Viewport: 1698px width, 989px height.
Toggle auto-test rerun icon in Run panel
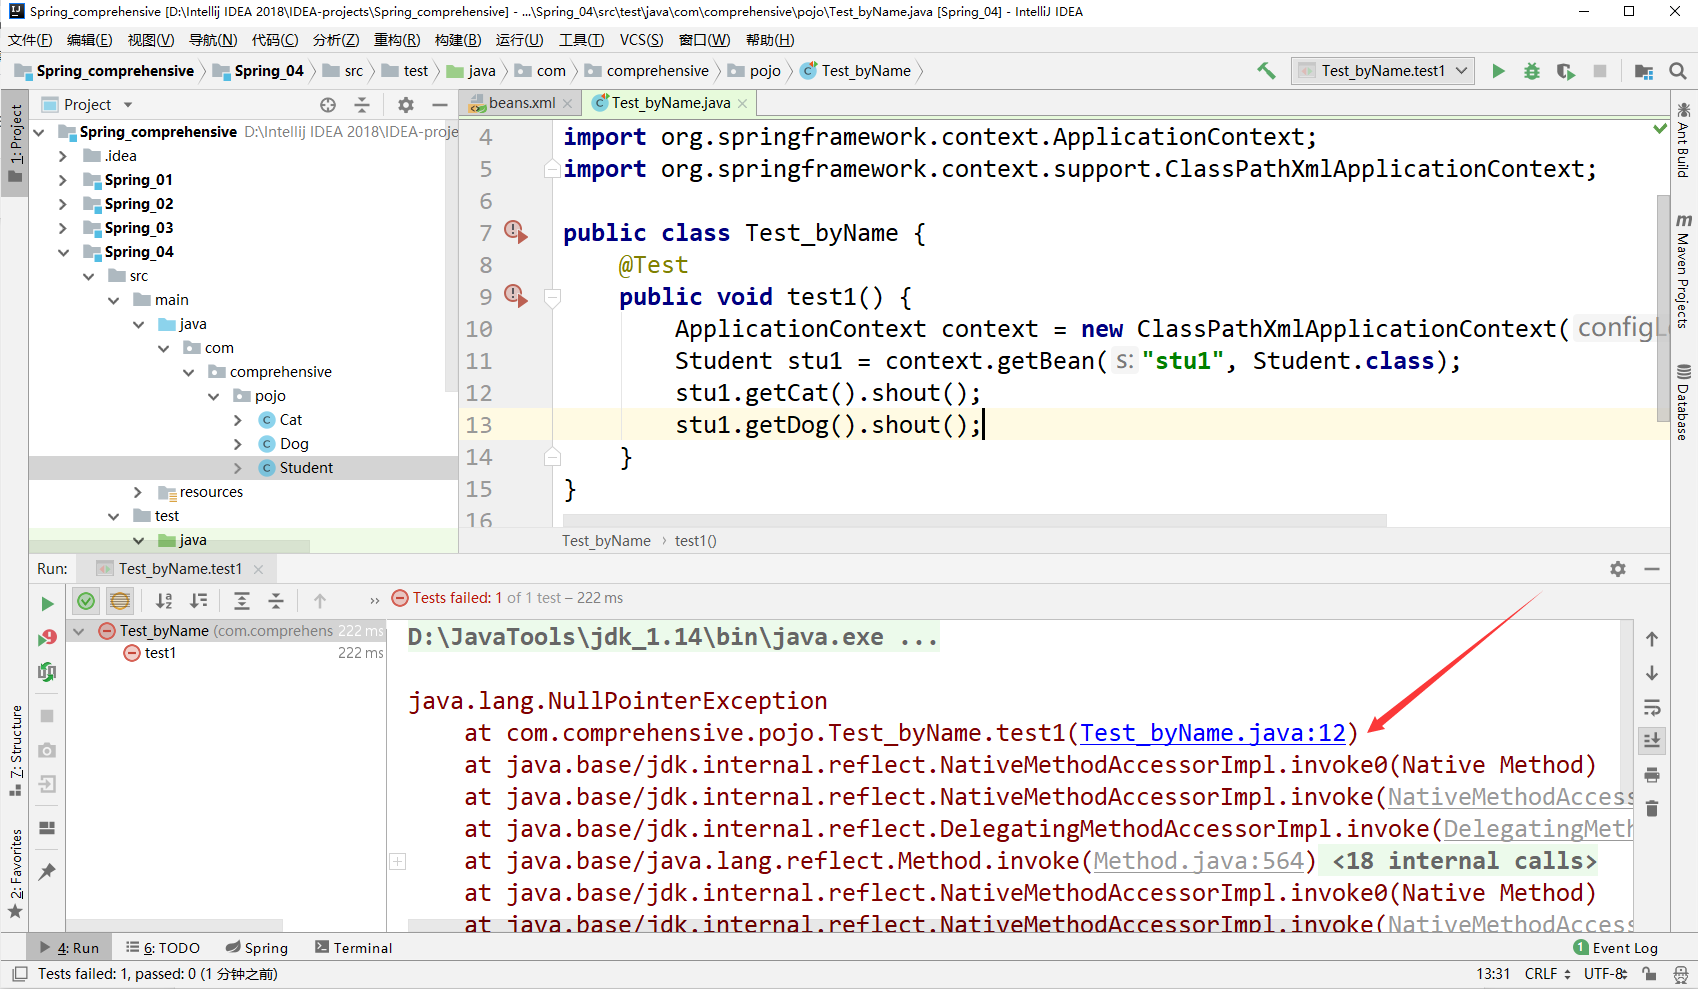[x=47, y=672]
